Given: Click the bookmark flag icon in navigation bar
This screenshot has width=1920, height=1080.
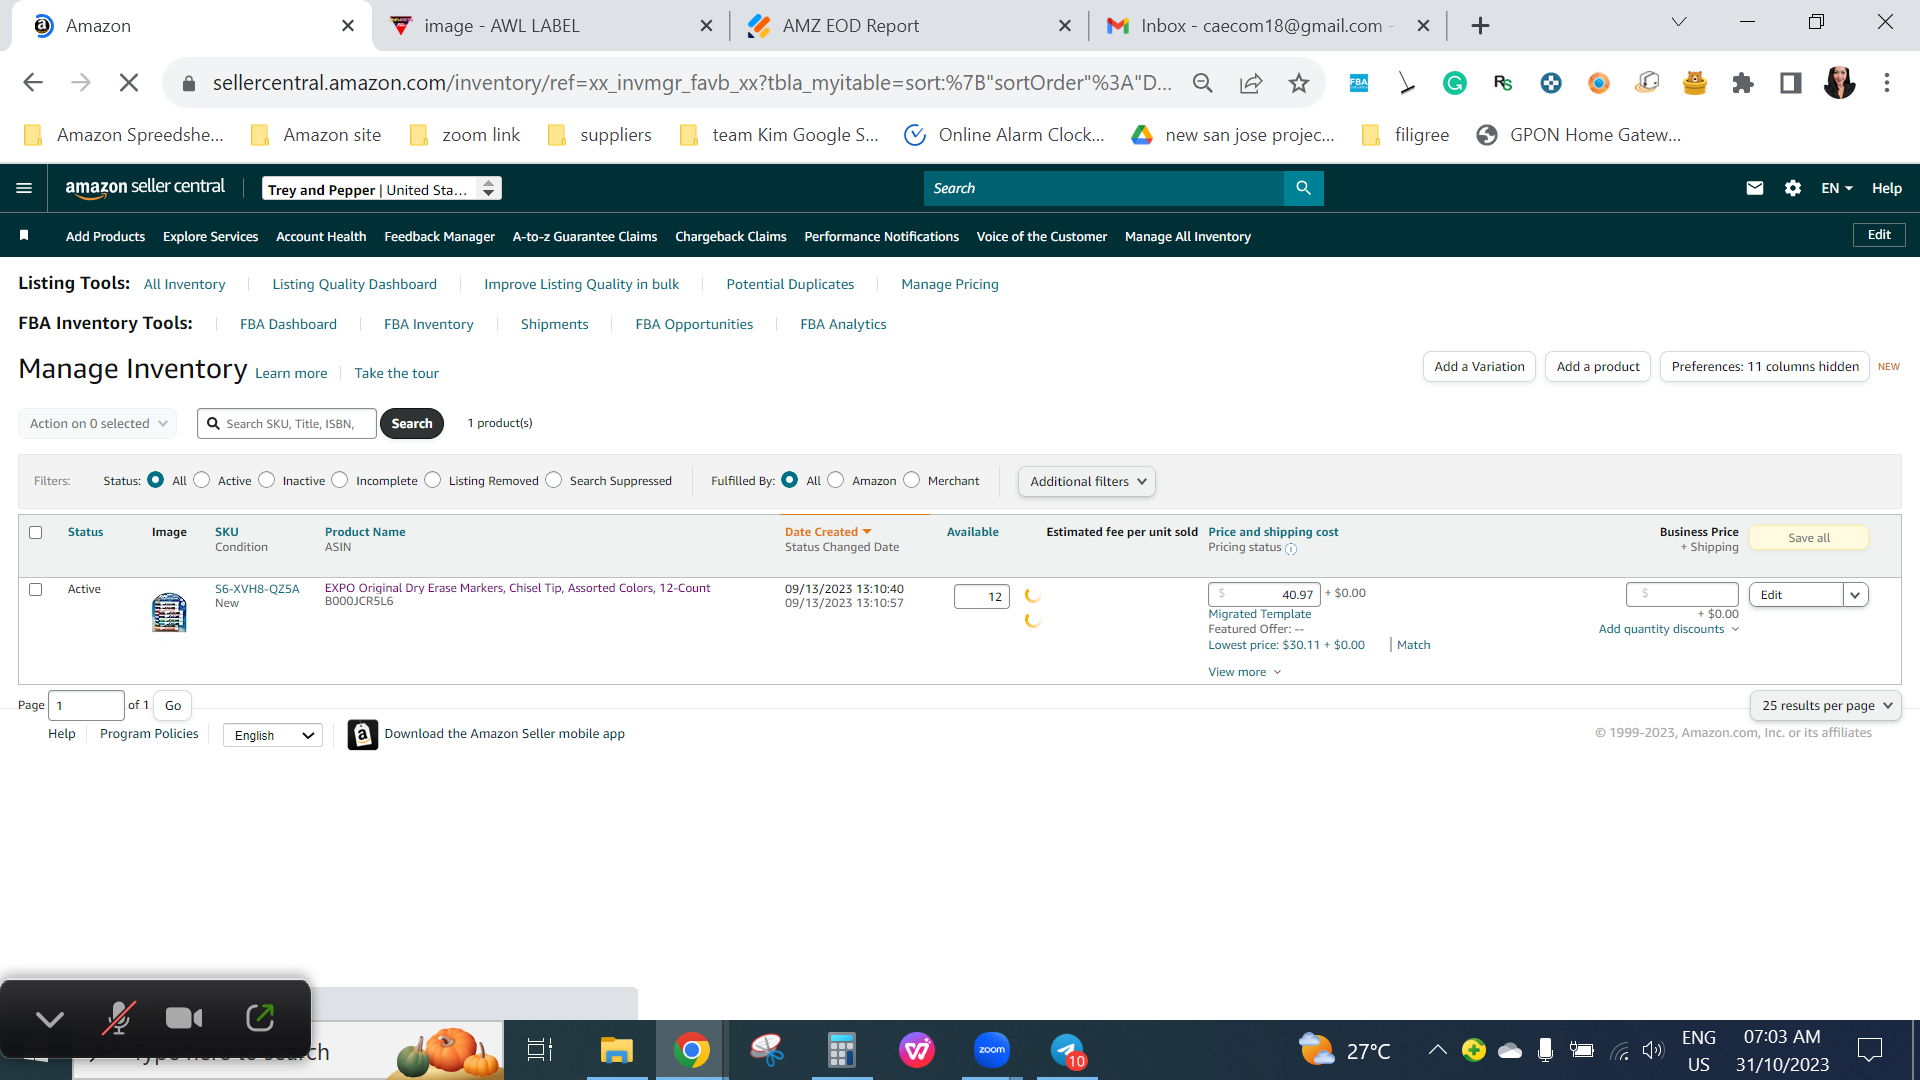Looking at the screenshot, I should click(24, 236).
